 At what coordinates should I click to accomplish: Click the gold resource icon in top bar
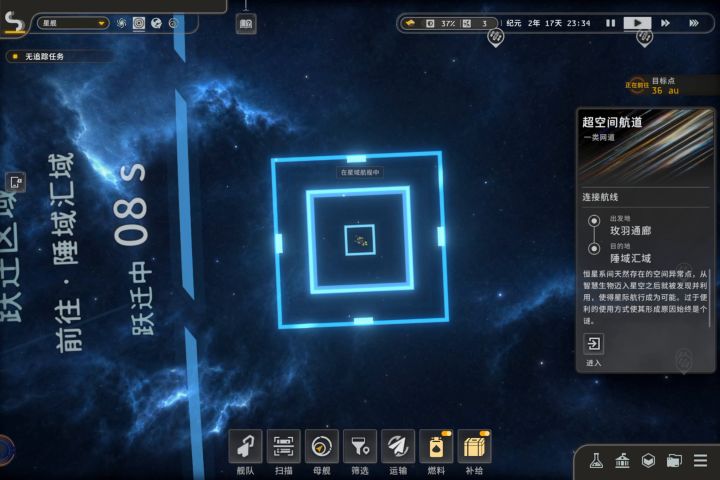[x=410, y=23]
